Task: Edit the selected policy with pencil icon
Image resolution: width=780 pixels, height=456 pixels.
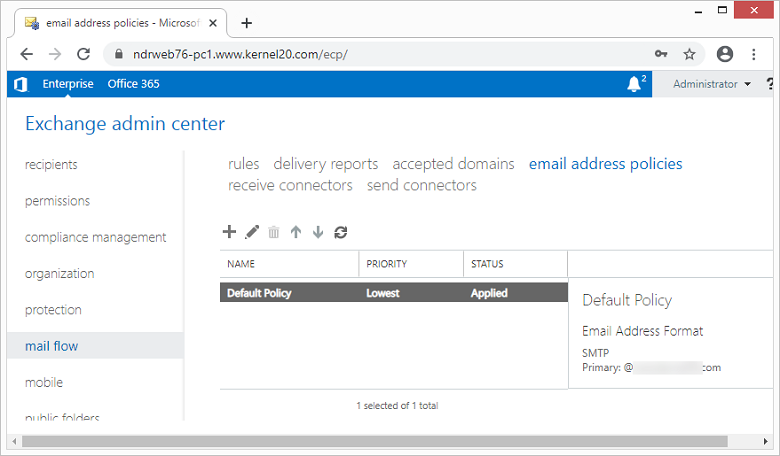Action: (x=252, y=232)
